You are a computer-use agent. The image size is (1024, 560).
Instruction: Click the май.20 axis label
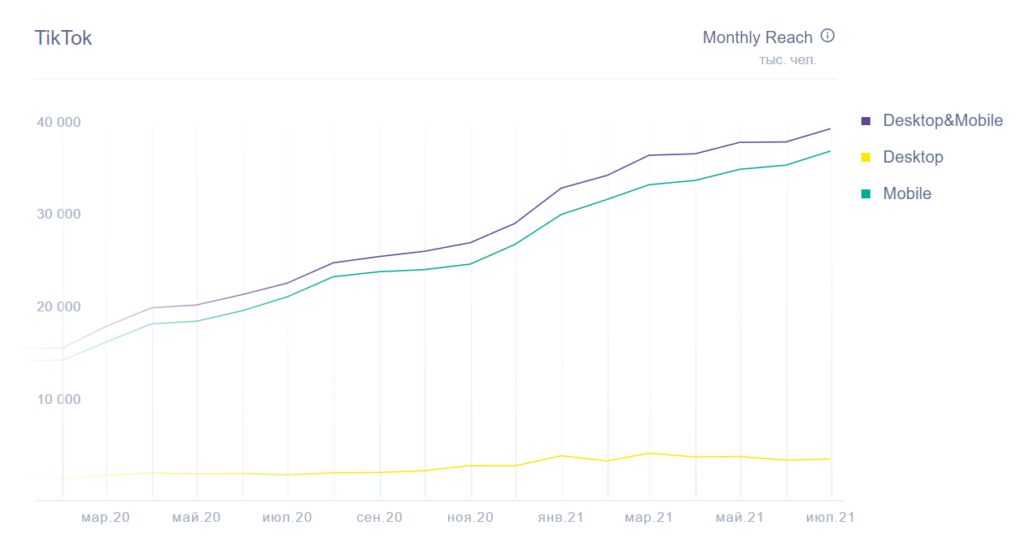click(x=196, y=518)
